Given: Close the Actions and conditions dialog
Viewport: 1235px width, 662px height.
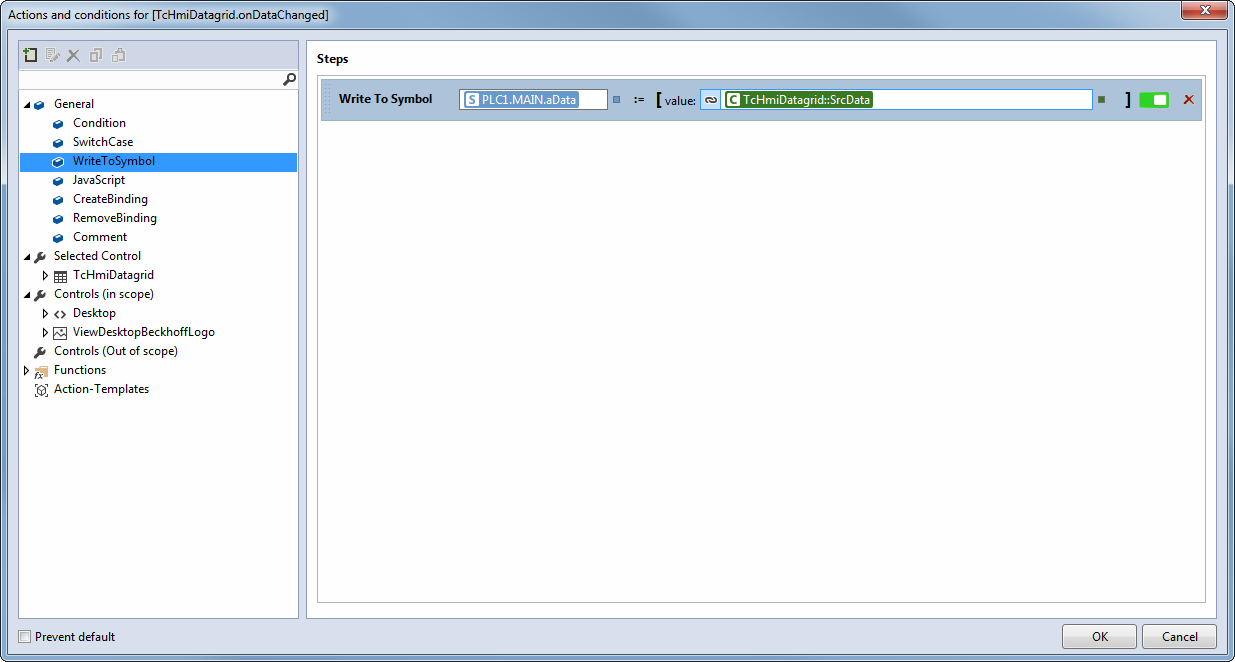Looking at the screenshot, I should [x=1202, y=11].
